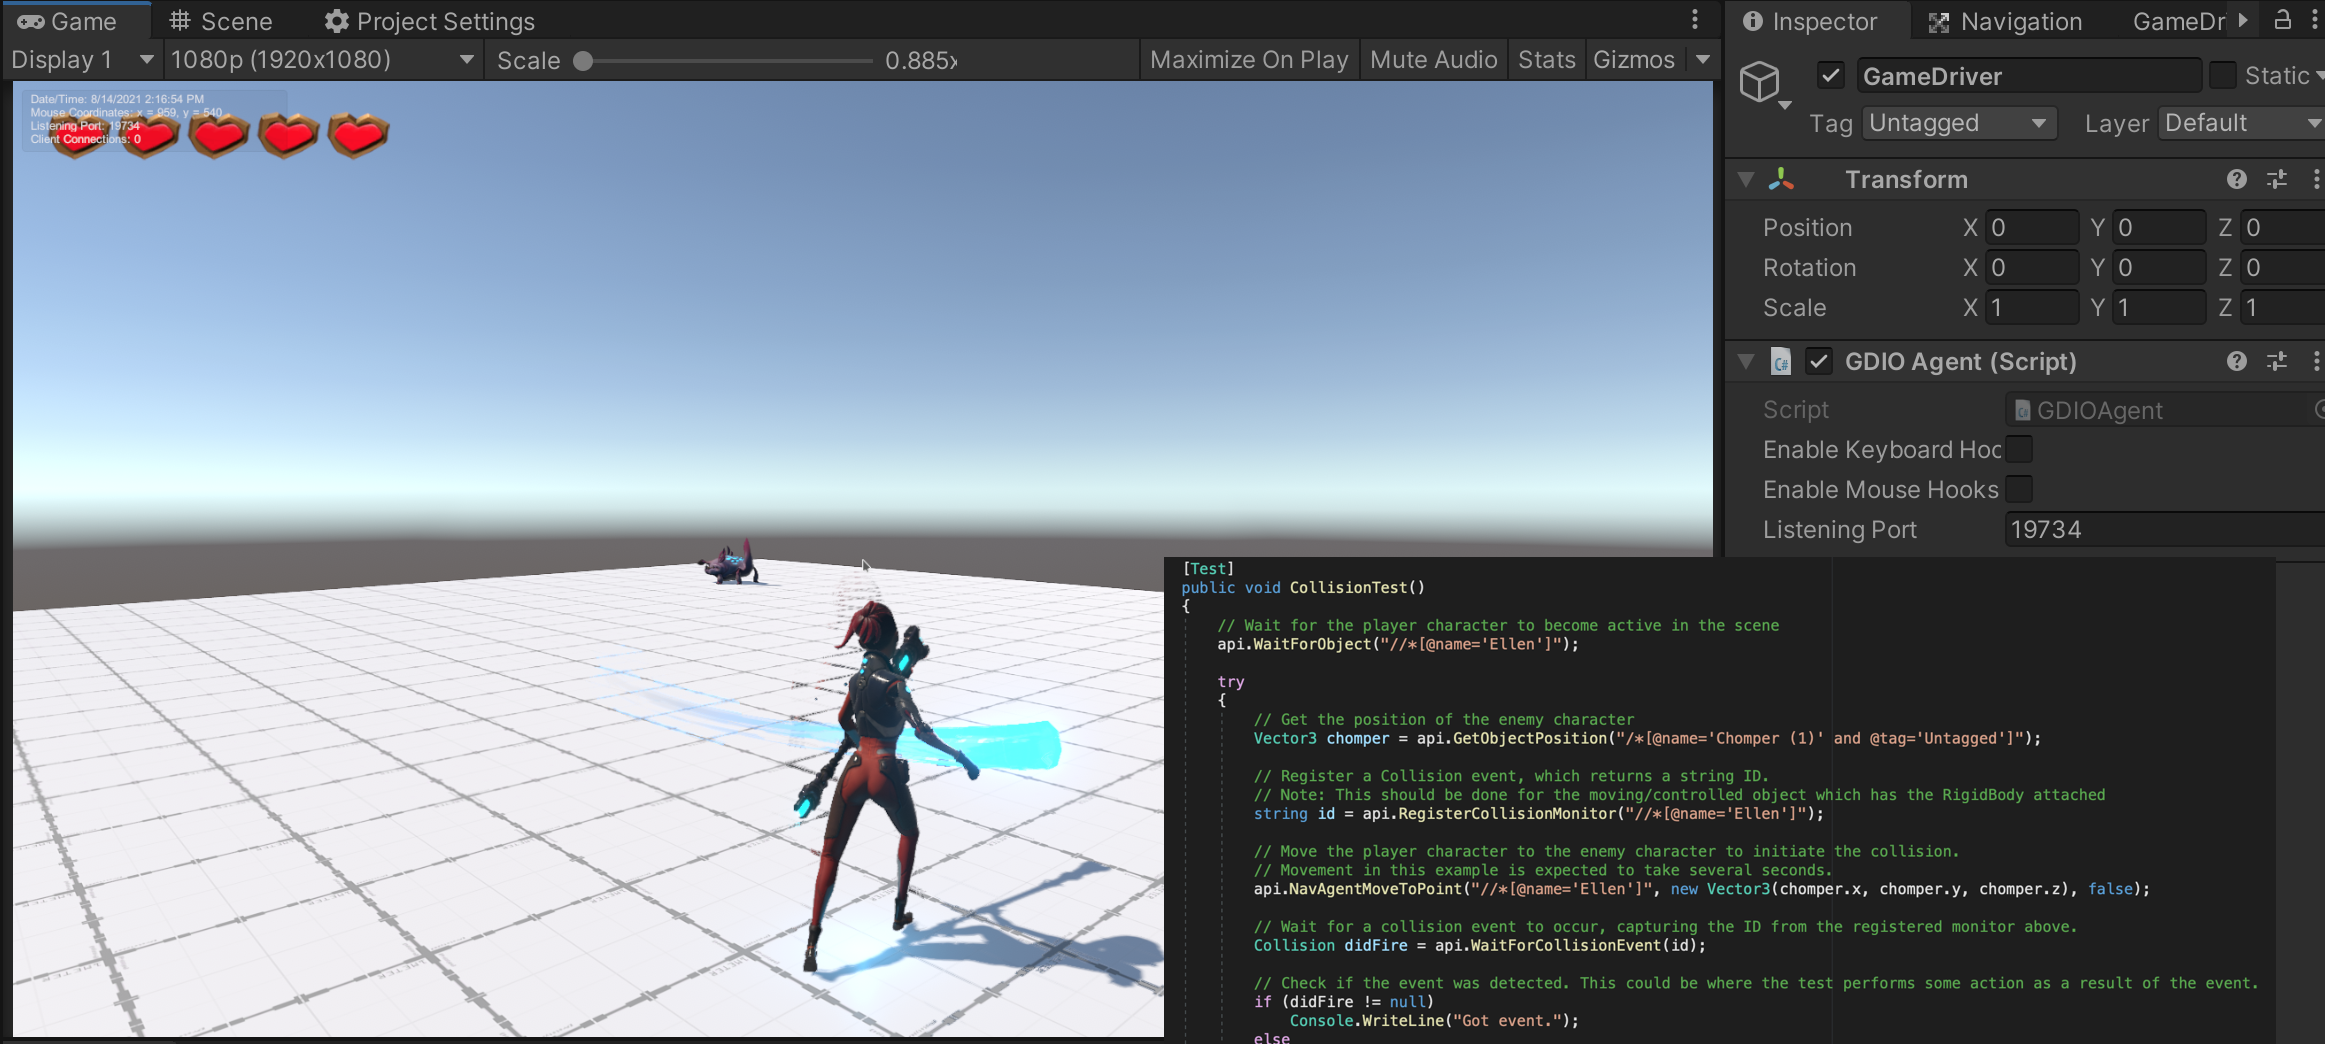Open the Project Settings tab

pos(429,21)
